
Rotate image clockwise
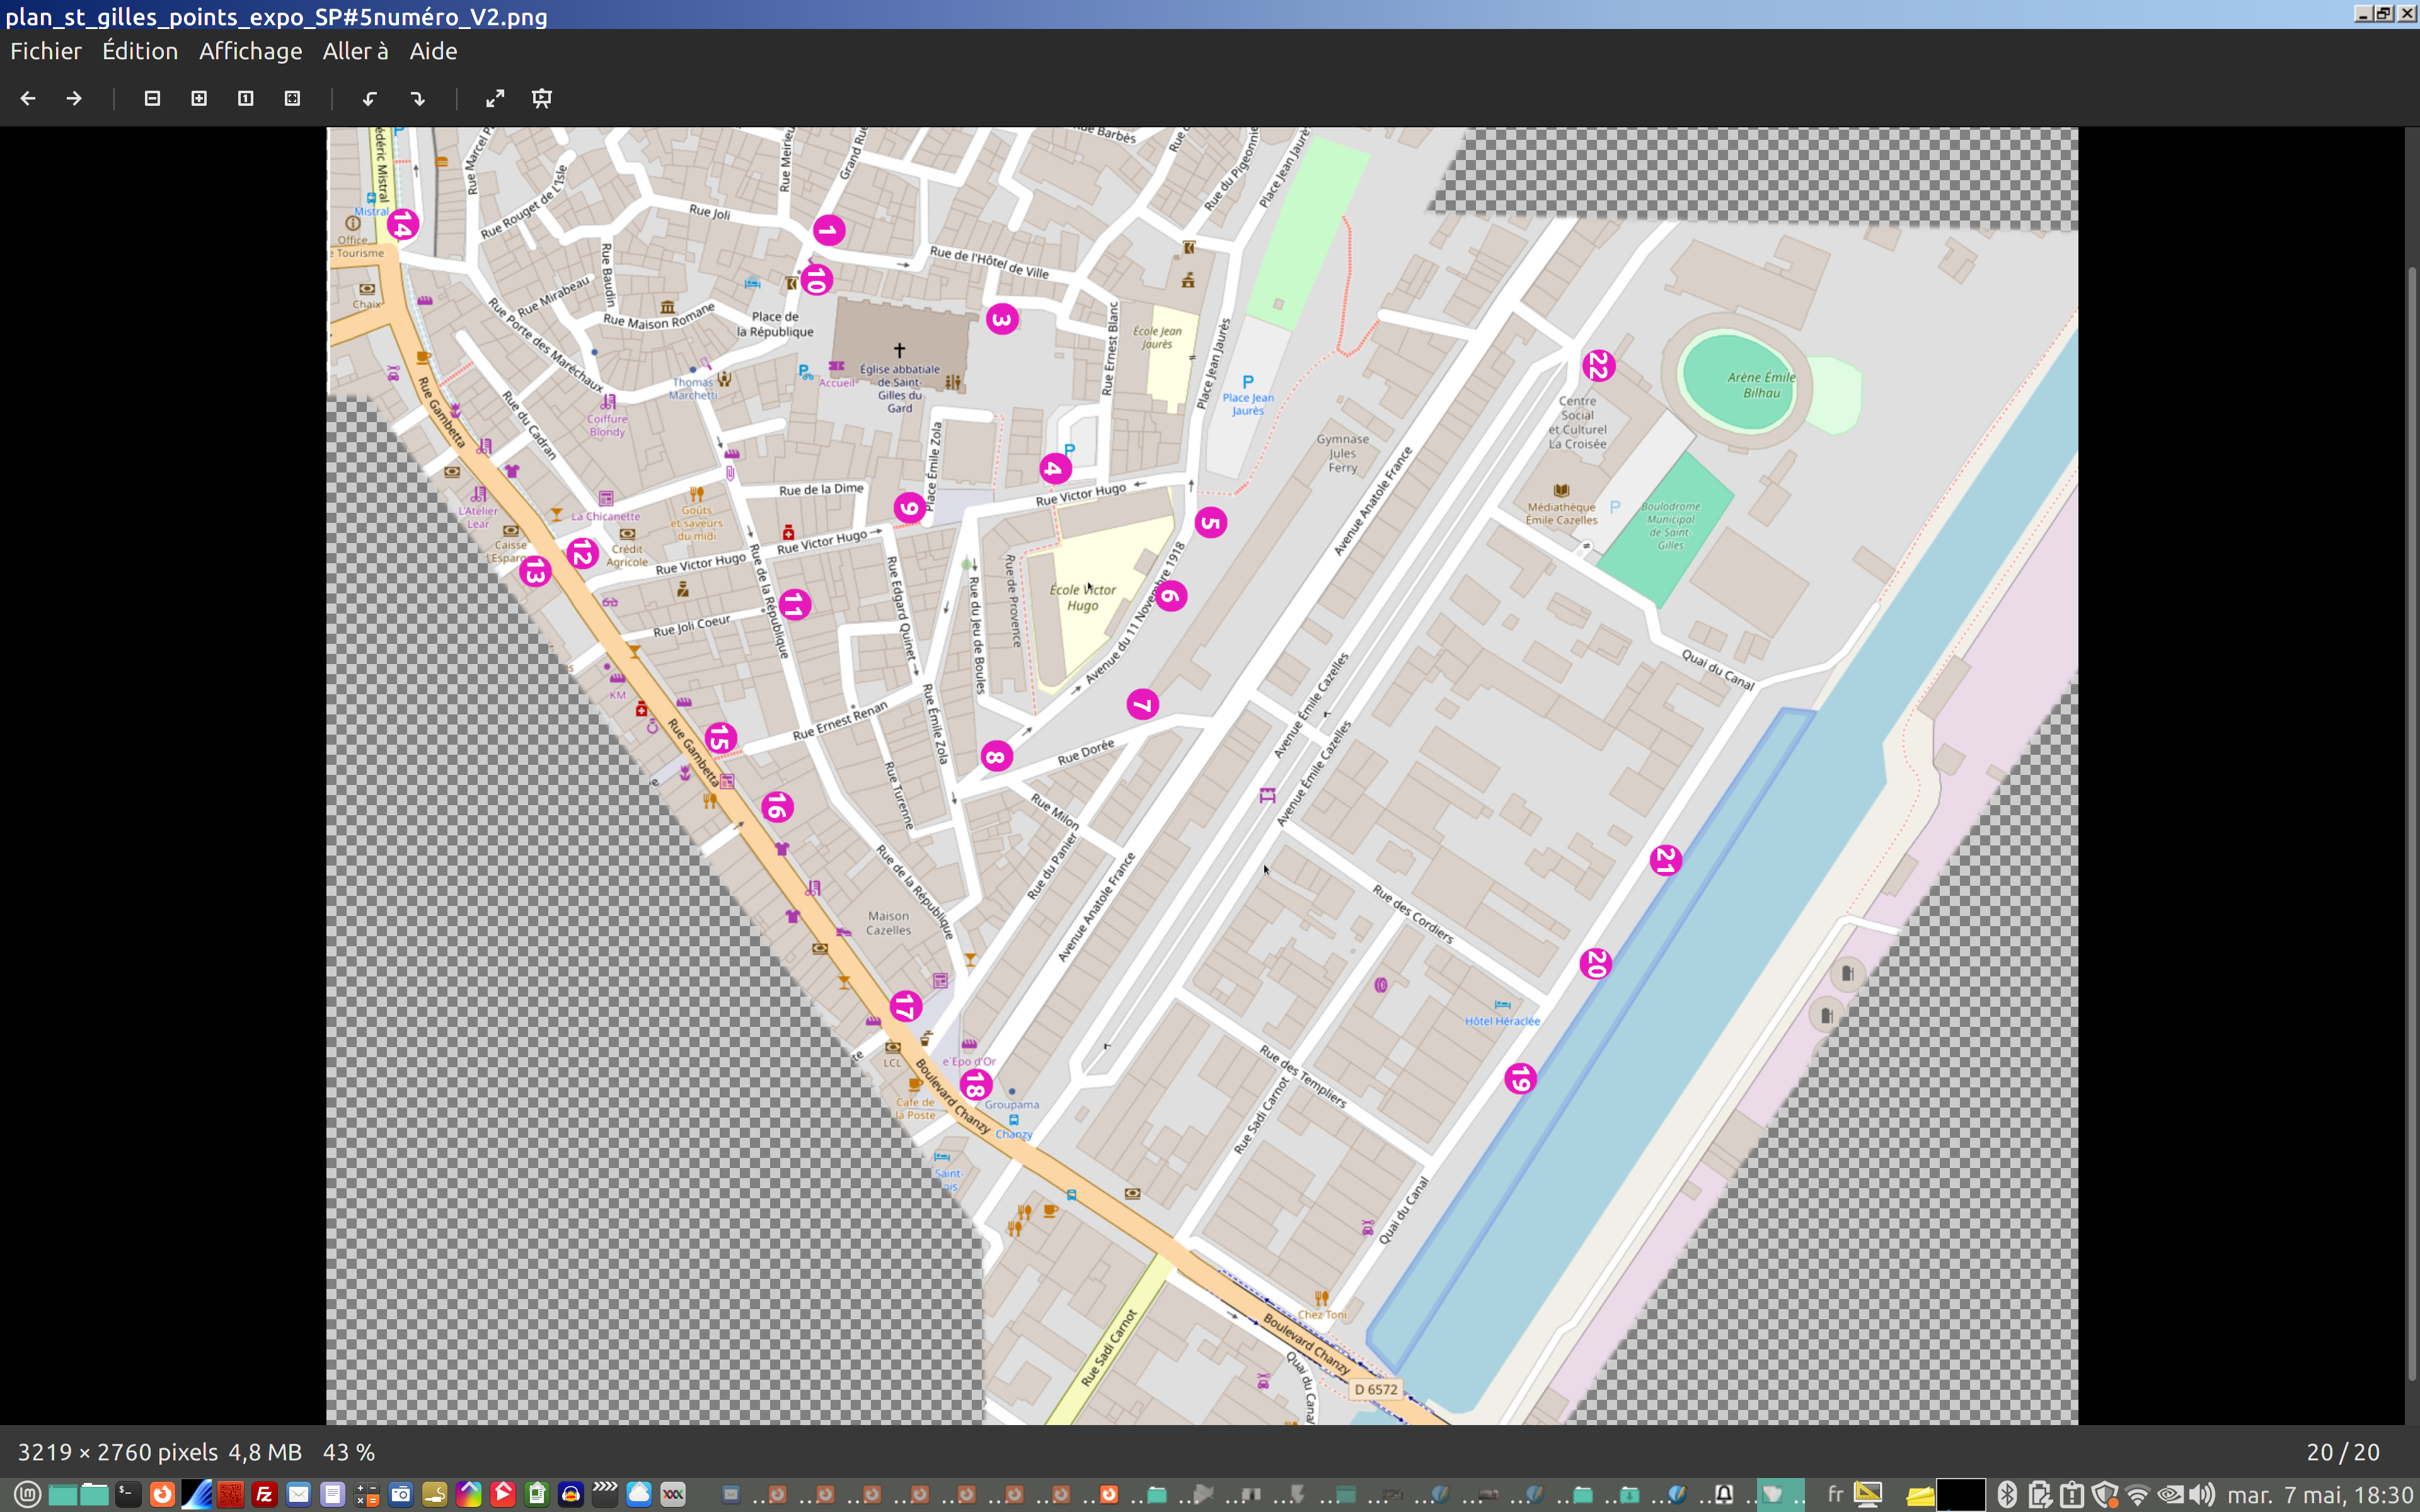(417, 98)
